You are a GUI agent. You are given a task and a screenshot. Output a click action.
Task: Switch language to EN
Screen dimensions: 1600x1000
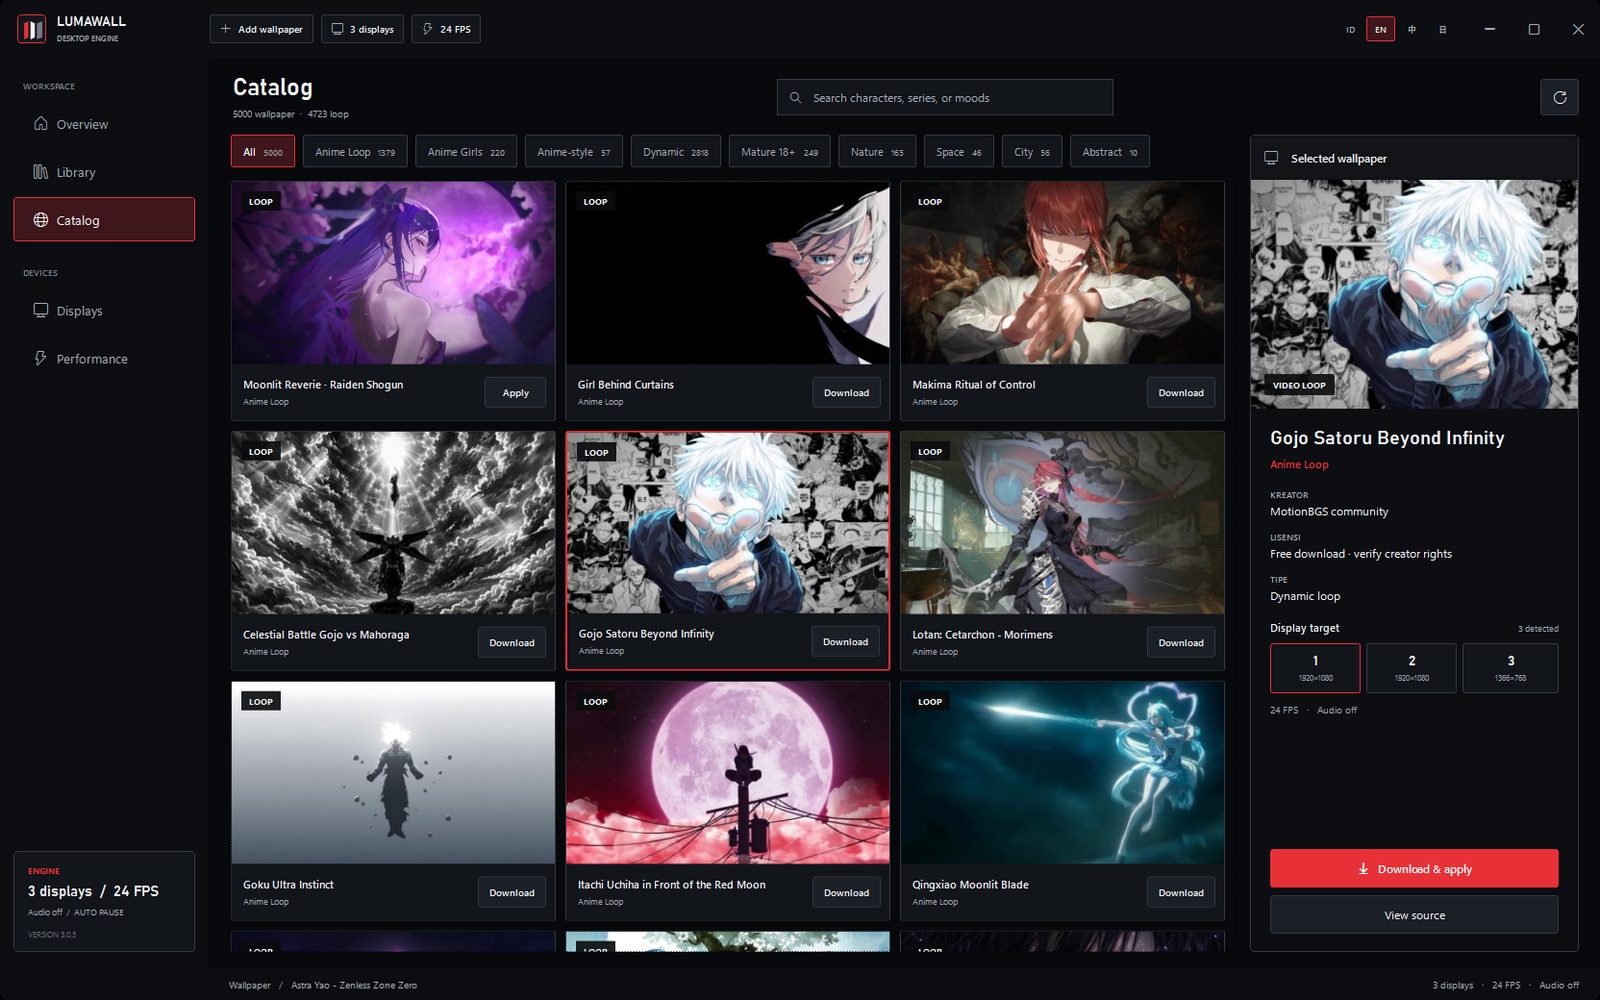[1380, 30]
